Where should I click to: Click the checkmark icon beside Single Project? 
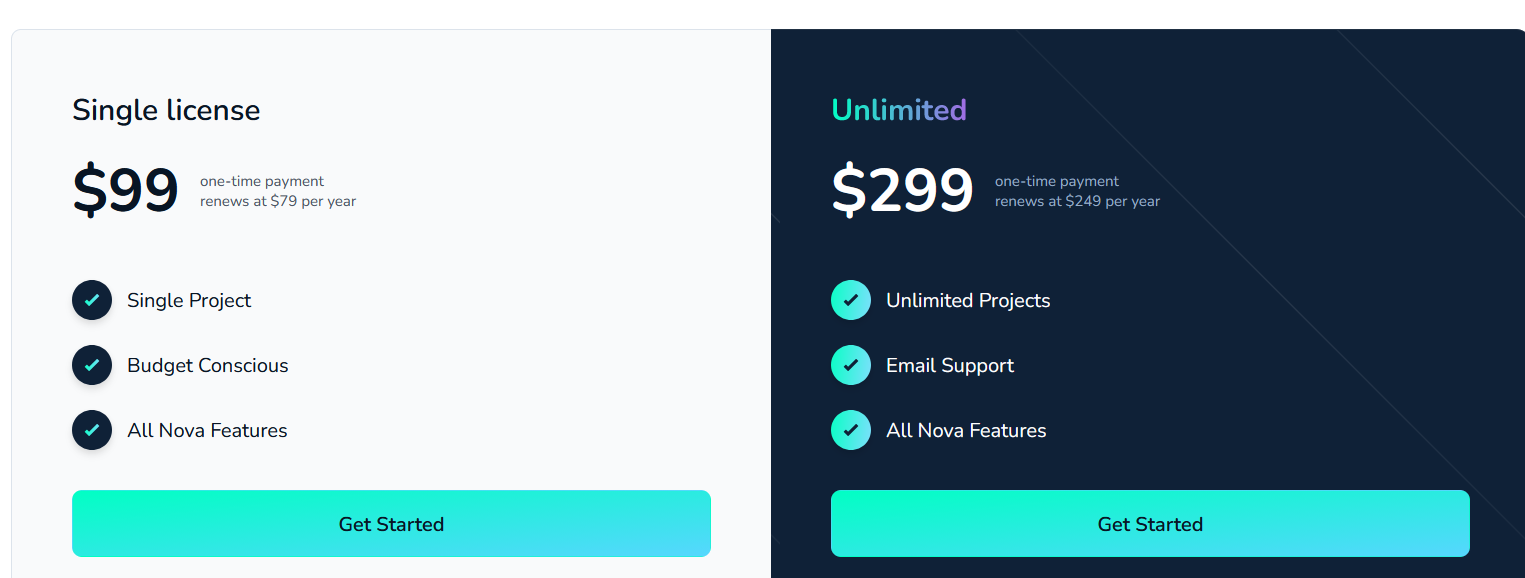[x=92, y=300]
